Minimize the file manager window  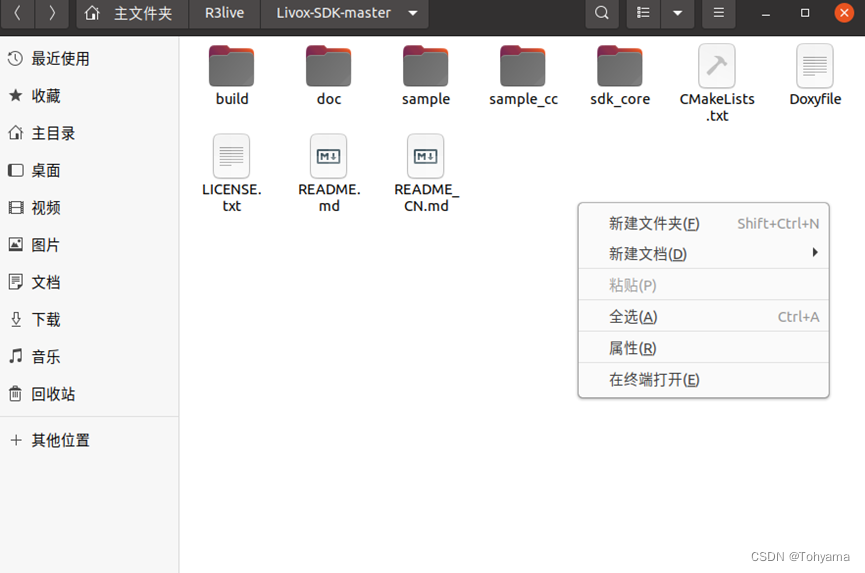point(765,13)
